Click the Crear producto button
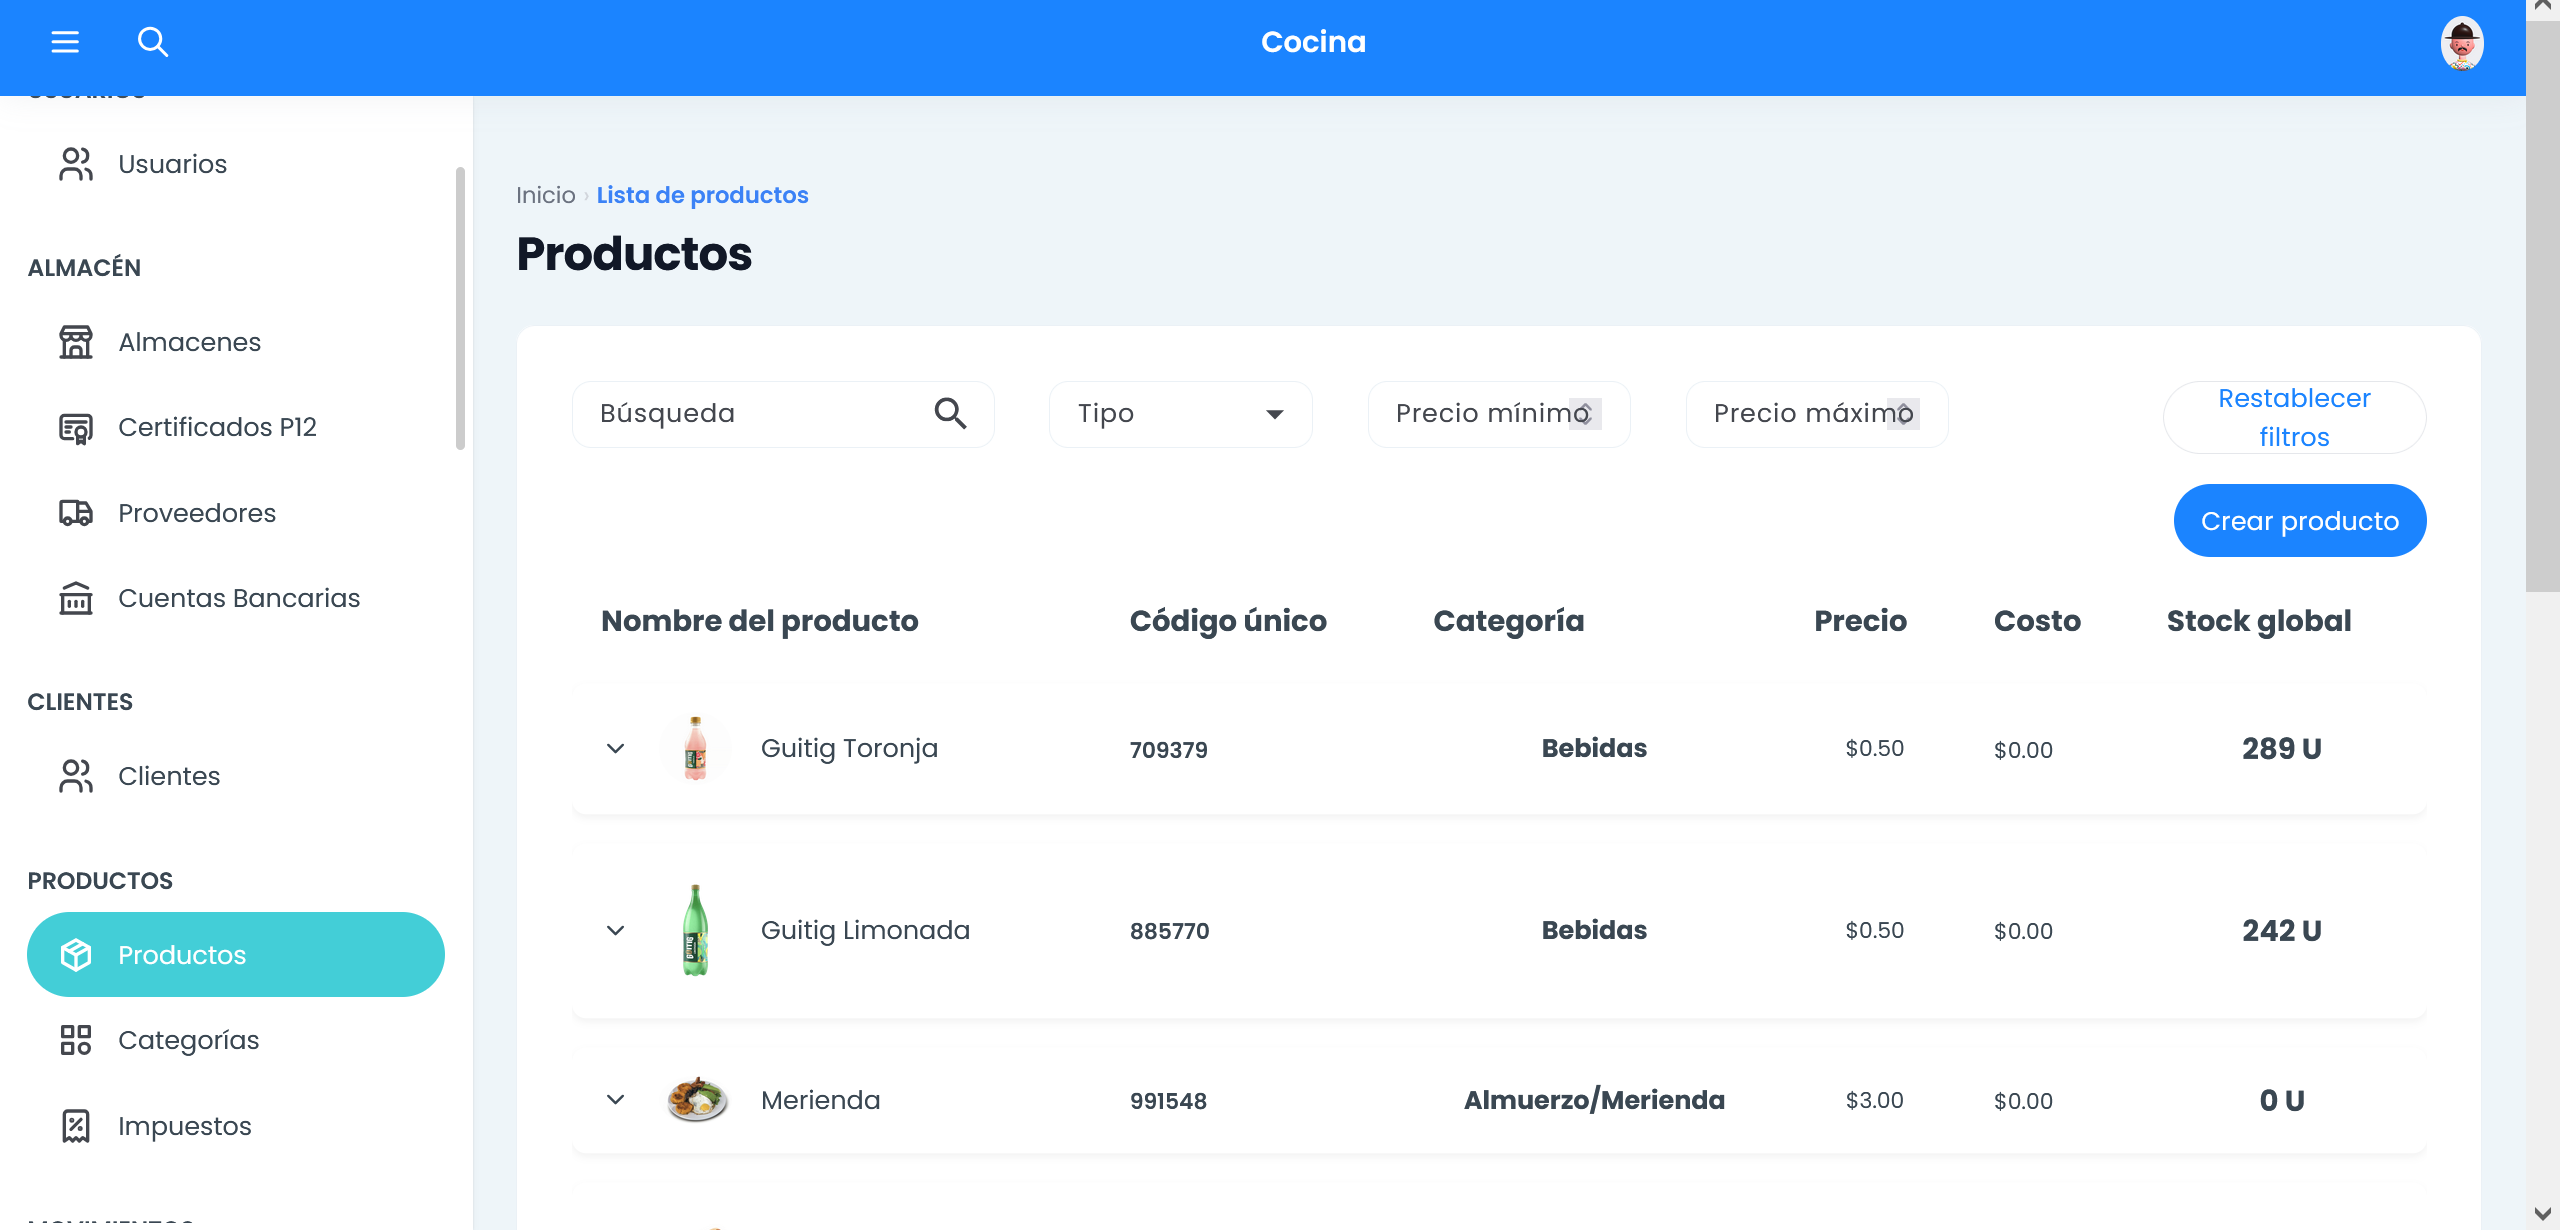 coord(2300,521)
